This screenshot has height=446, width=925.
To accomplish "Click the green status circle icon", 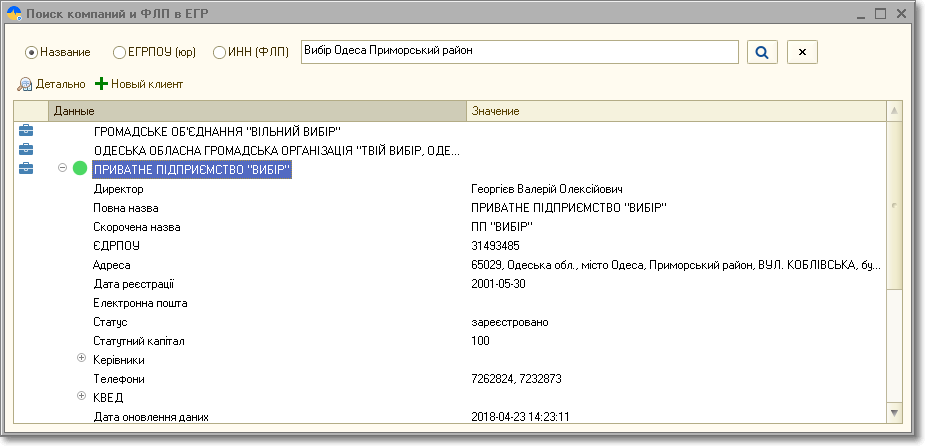I will (x=80, y=169).
